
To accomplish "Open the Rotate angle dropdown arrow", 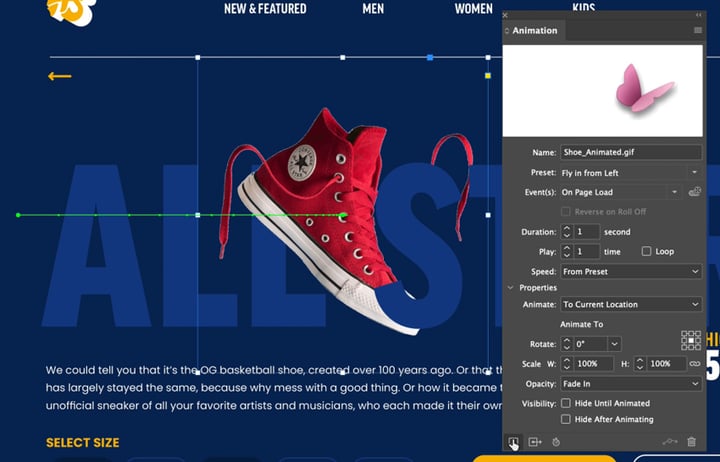I will pos(614,344).
